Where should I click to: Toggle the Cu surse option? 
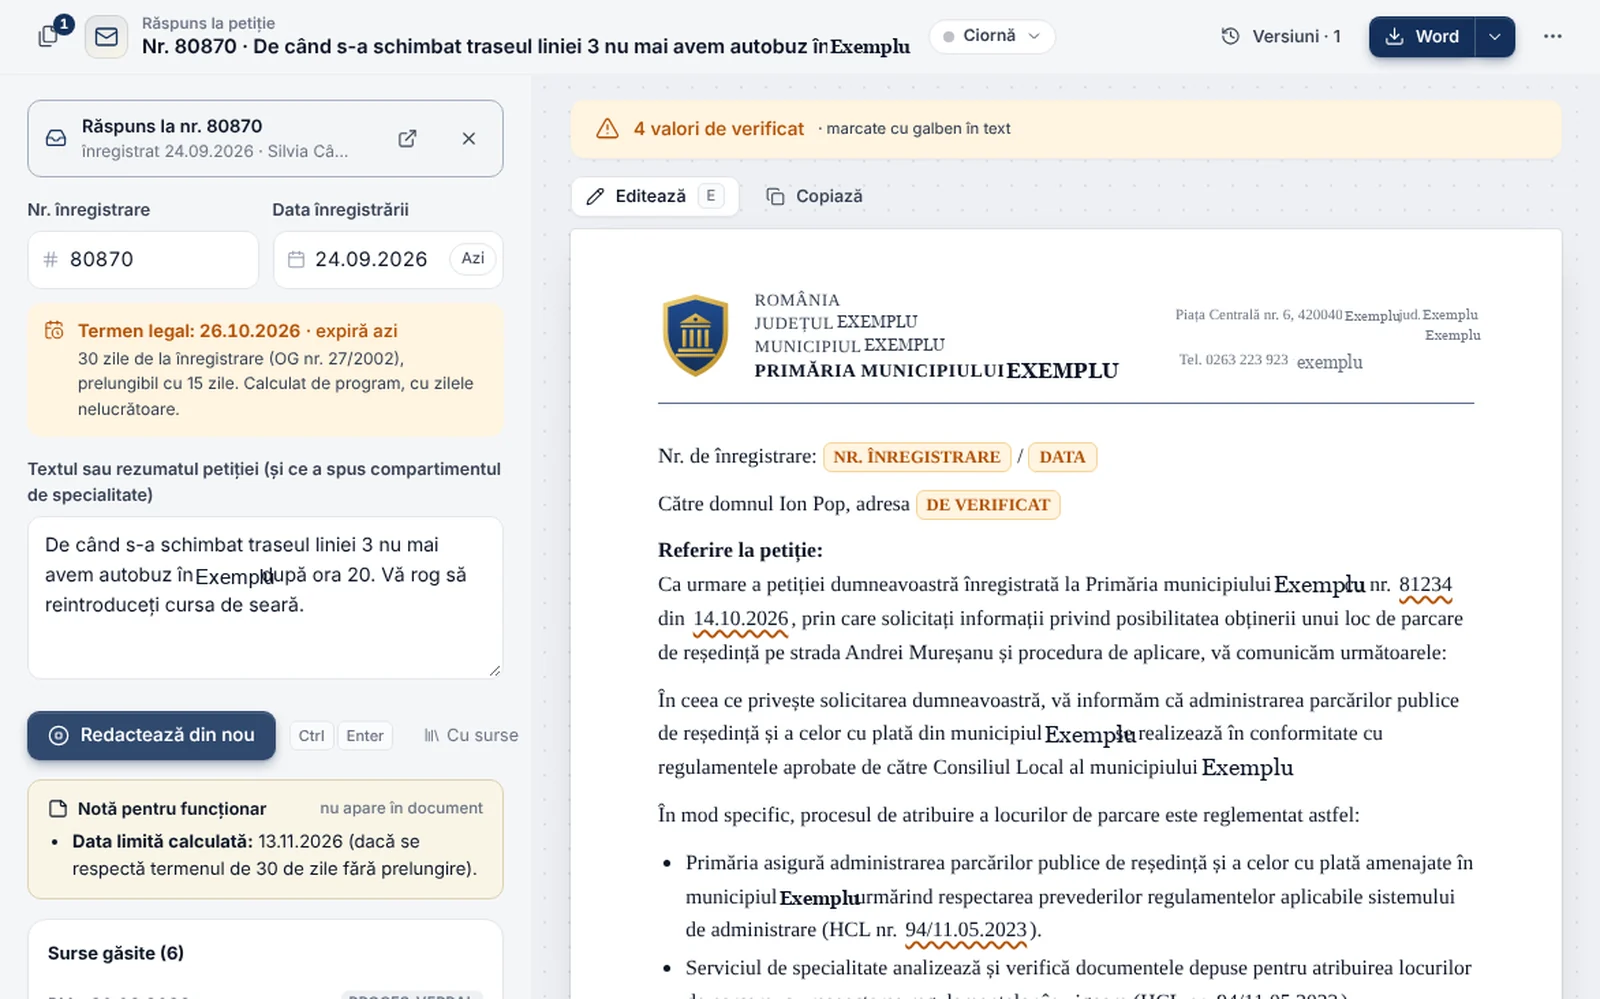coord(471,735)
